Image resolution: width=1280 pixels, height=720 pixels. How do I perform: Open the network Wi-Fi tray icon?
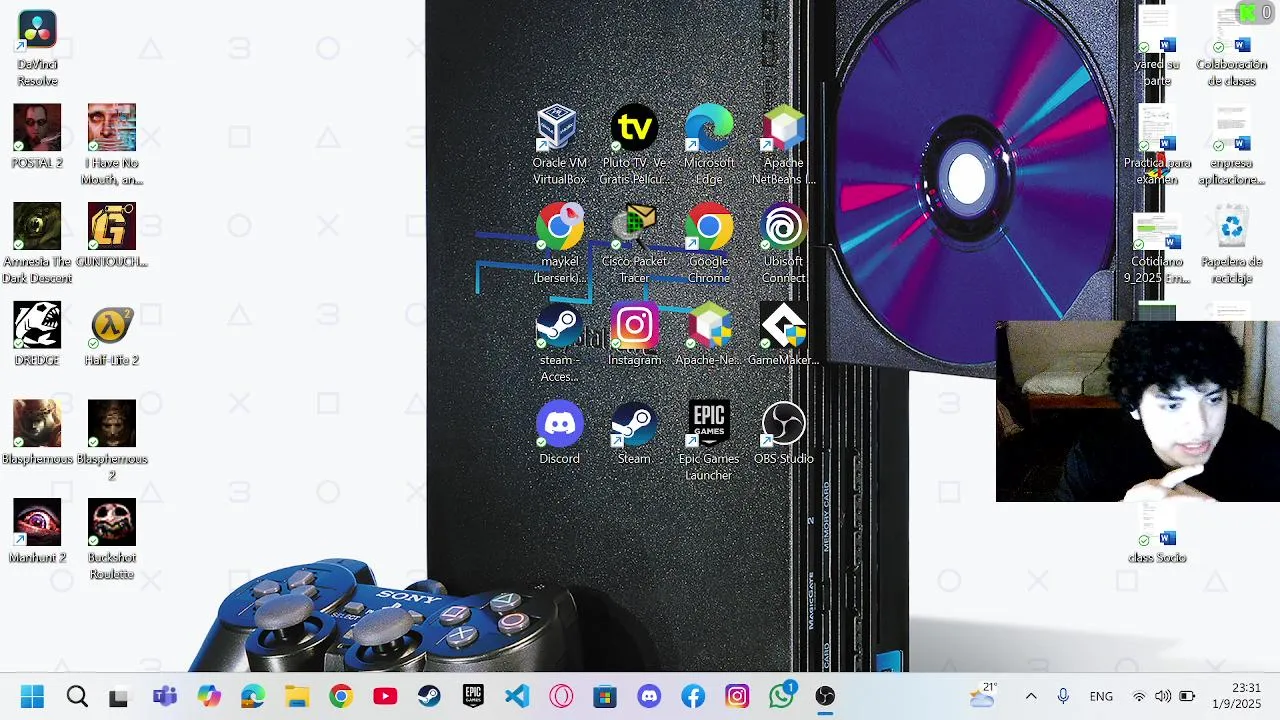1139,696
